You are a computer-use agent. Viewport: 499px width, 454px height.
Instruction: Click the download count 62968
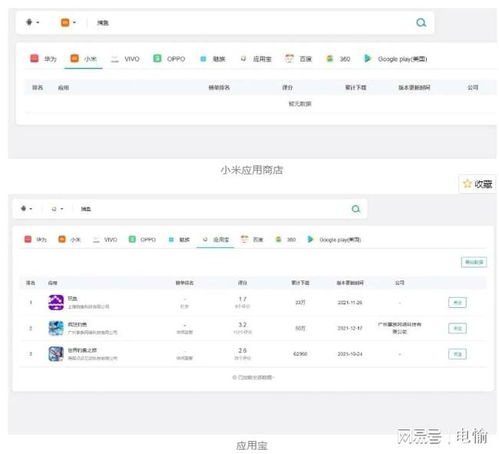(x=300, y=354)
